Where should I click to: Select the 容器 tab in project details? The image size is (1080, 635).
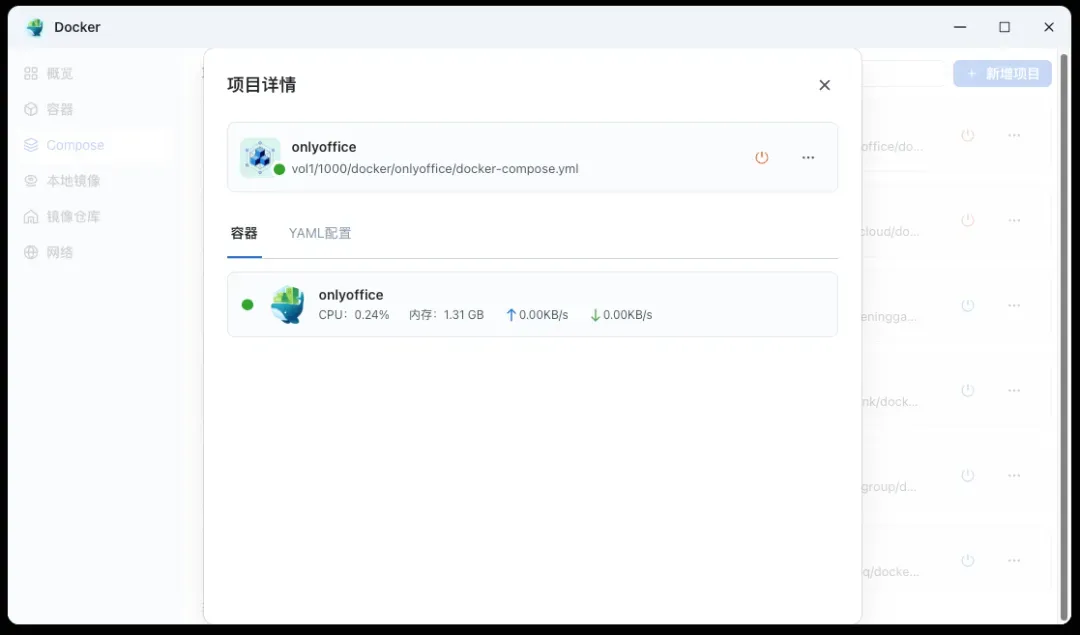(245, 232)
